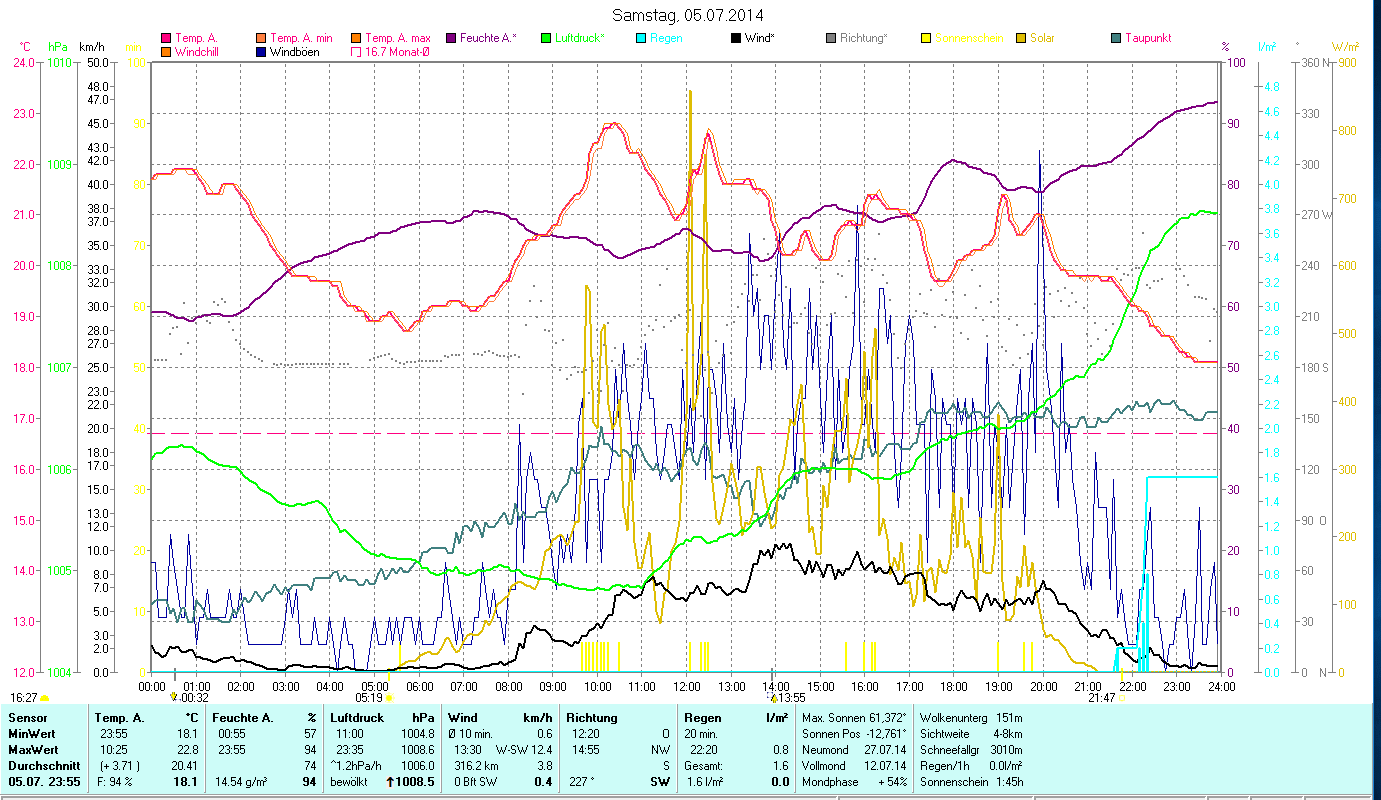Click the gray Richtung* legend swatch

[831, 38]
